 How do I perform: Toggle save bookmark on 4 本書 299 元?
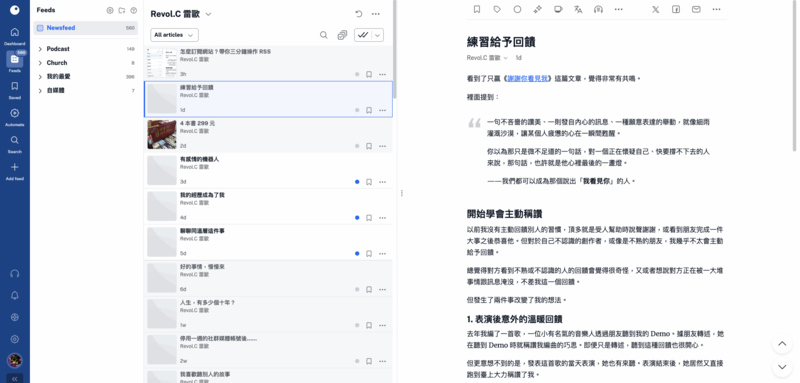coord(369,146)
